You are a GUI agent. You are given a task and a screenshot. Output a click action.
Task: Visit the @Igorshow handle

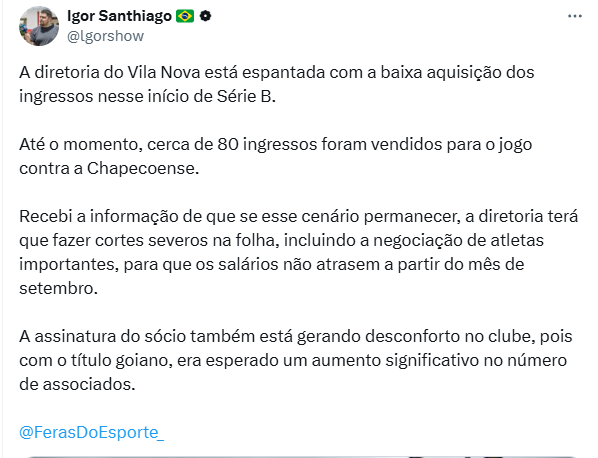coord(106,36)
